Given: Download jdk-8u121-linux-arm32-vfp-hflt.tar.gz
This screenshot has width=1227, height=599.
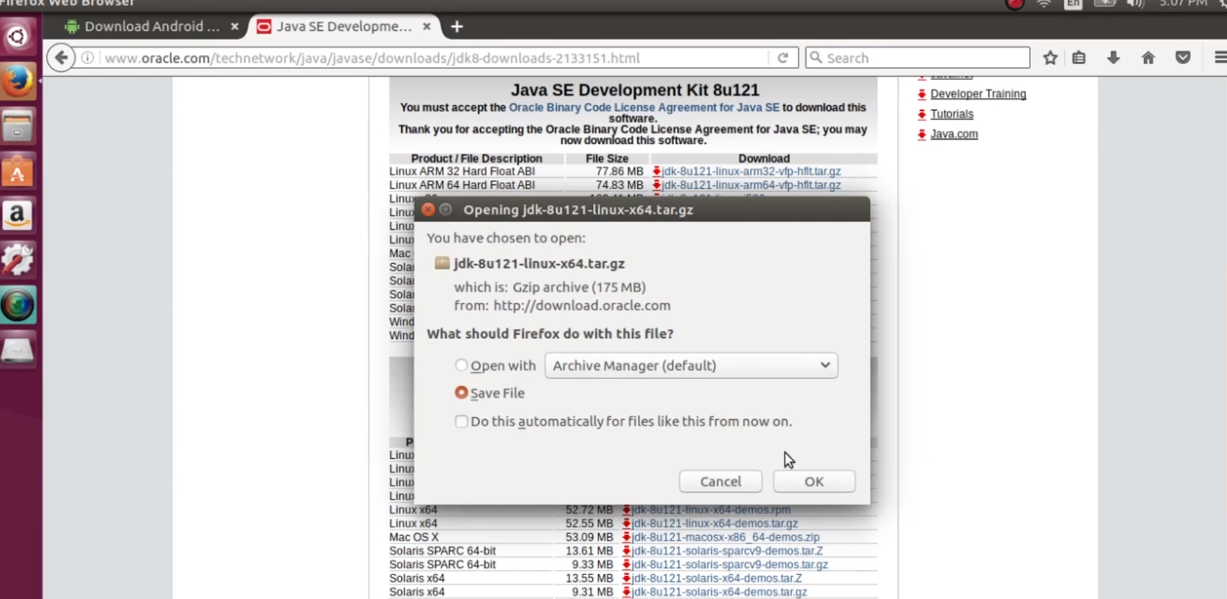Looking at the screenshot, I should click(x=751, y=172).
